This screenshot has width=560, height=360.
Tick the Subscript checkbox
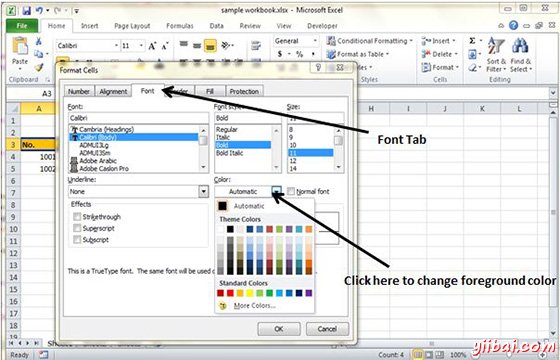click(77, 240)
